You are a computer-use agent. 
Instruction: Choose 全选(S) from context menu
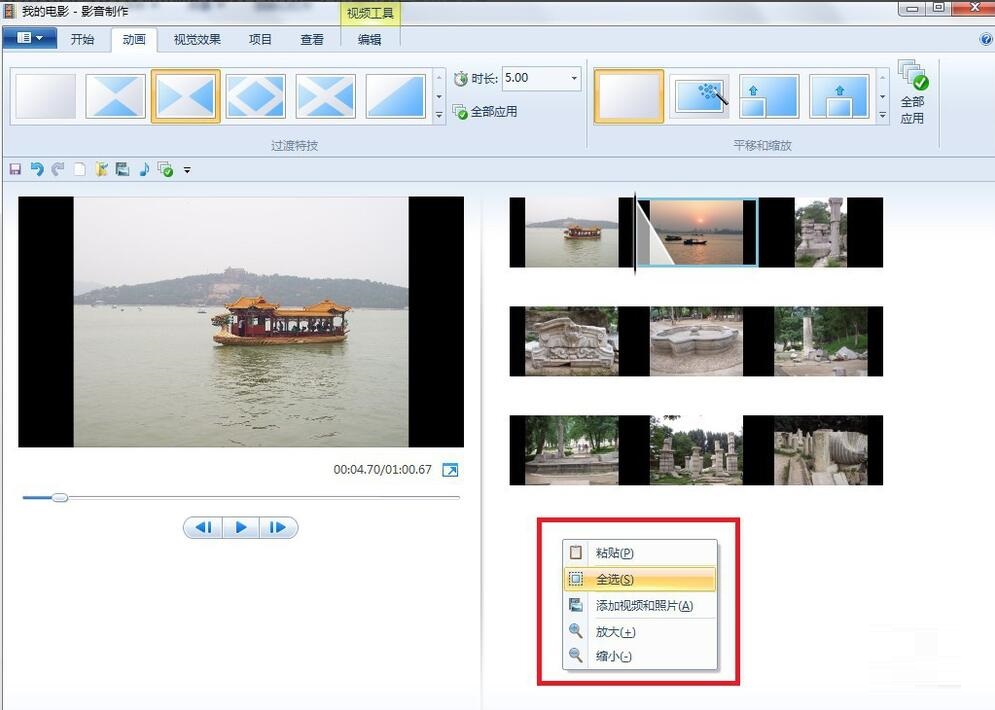pyautogui.click(x=640, y=579)
